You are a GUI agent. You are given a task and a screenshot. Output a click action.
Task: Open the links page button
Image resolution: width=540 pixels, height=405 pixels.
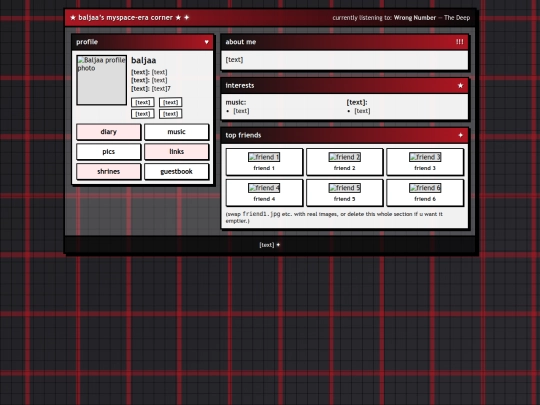click(x=176, y=152)
